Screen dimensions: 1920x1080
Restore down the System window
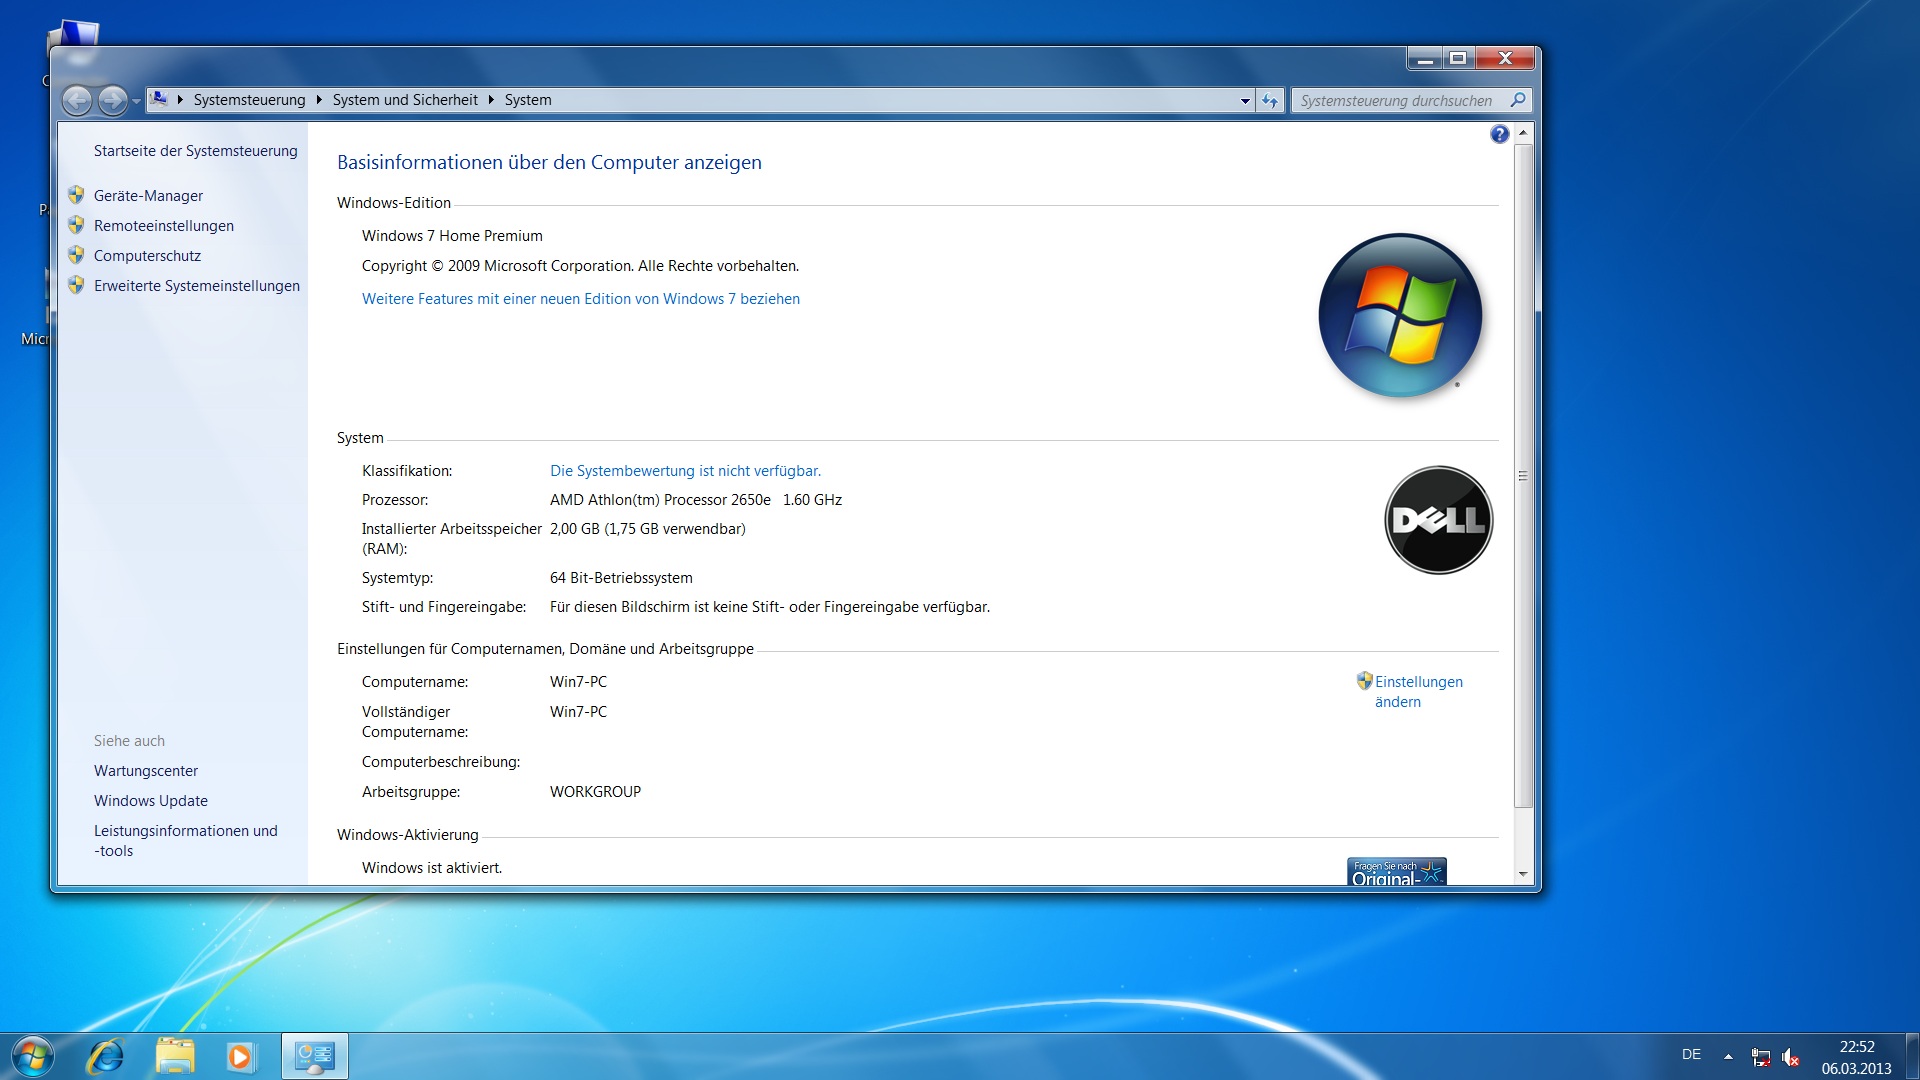1458,59
